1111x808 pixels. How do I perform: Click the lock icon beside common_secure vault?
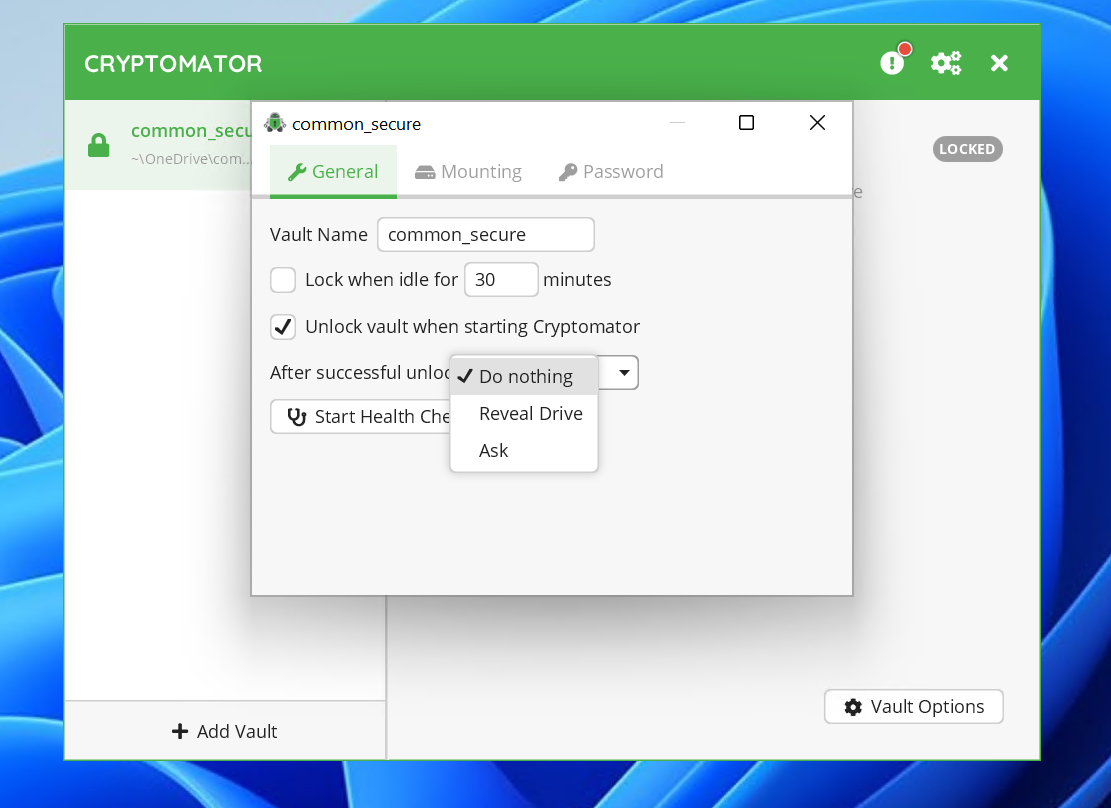point(98,143)
